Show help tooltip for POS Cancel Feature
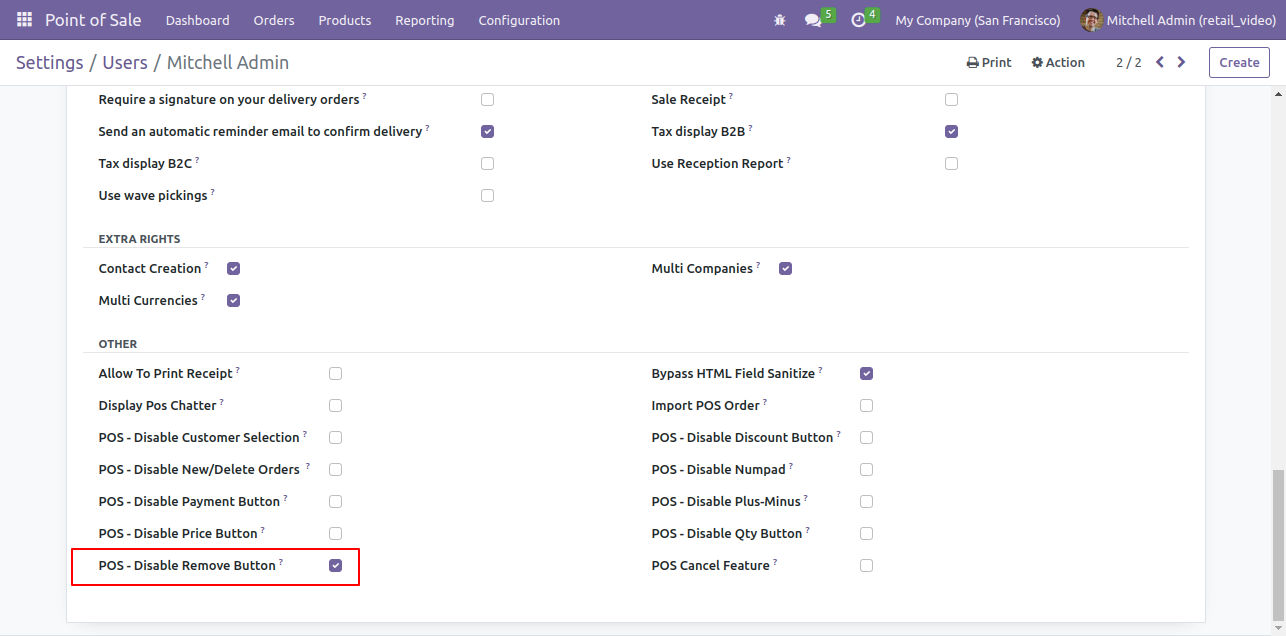The width and height of the screenshot is (1286, 636). pyautogui.click(x=775, y=562)
